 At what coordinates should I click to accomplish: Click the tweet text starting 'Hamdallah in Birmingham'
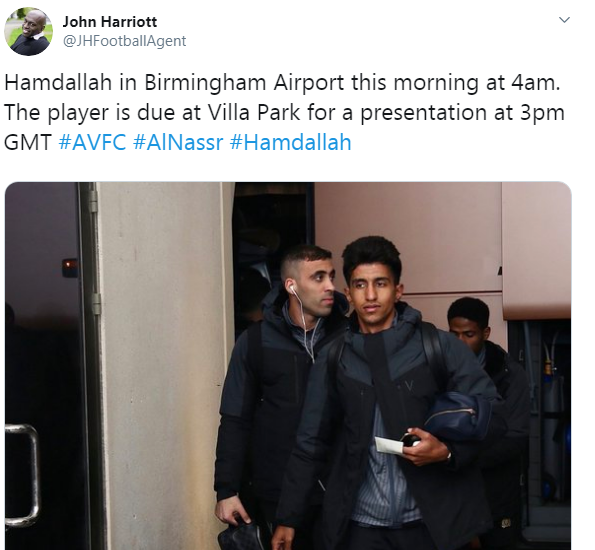point(285,112)
